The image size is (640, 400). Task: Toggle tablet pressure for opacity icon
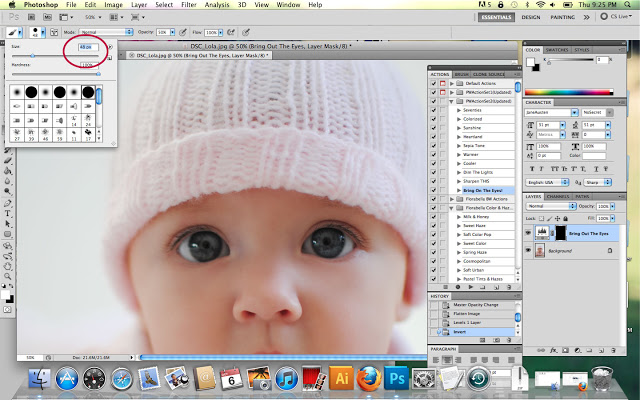pos(183,32)
